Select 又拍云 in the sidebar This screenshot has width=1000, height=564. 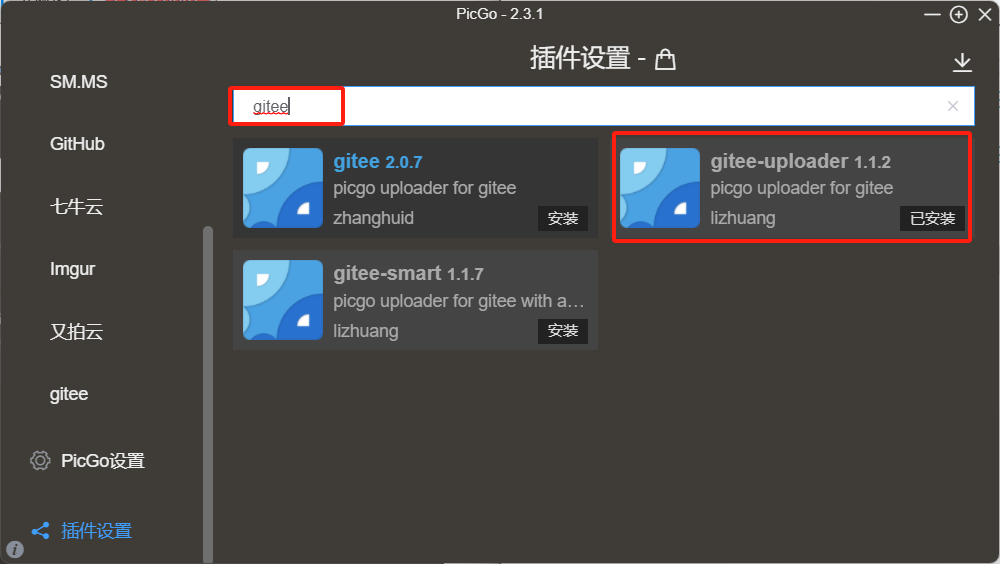point(77,331)
